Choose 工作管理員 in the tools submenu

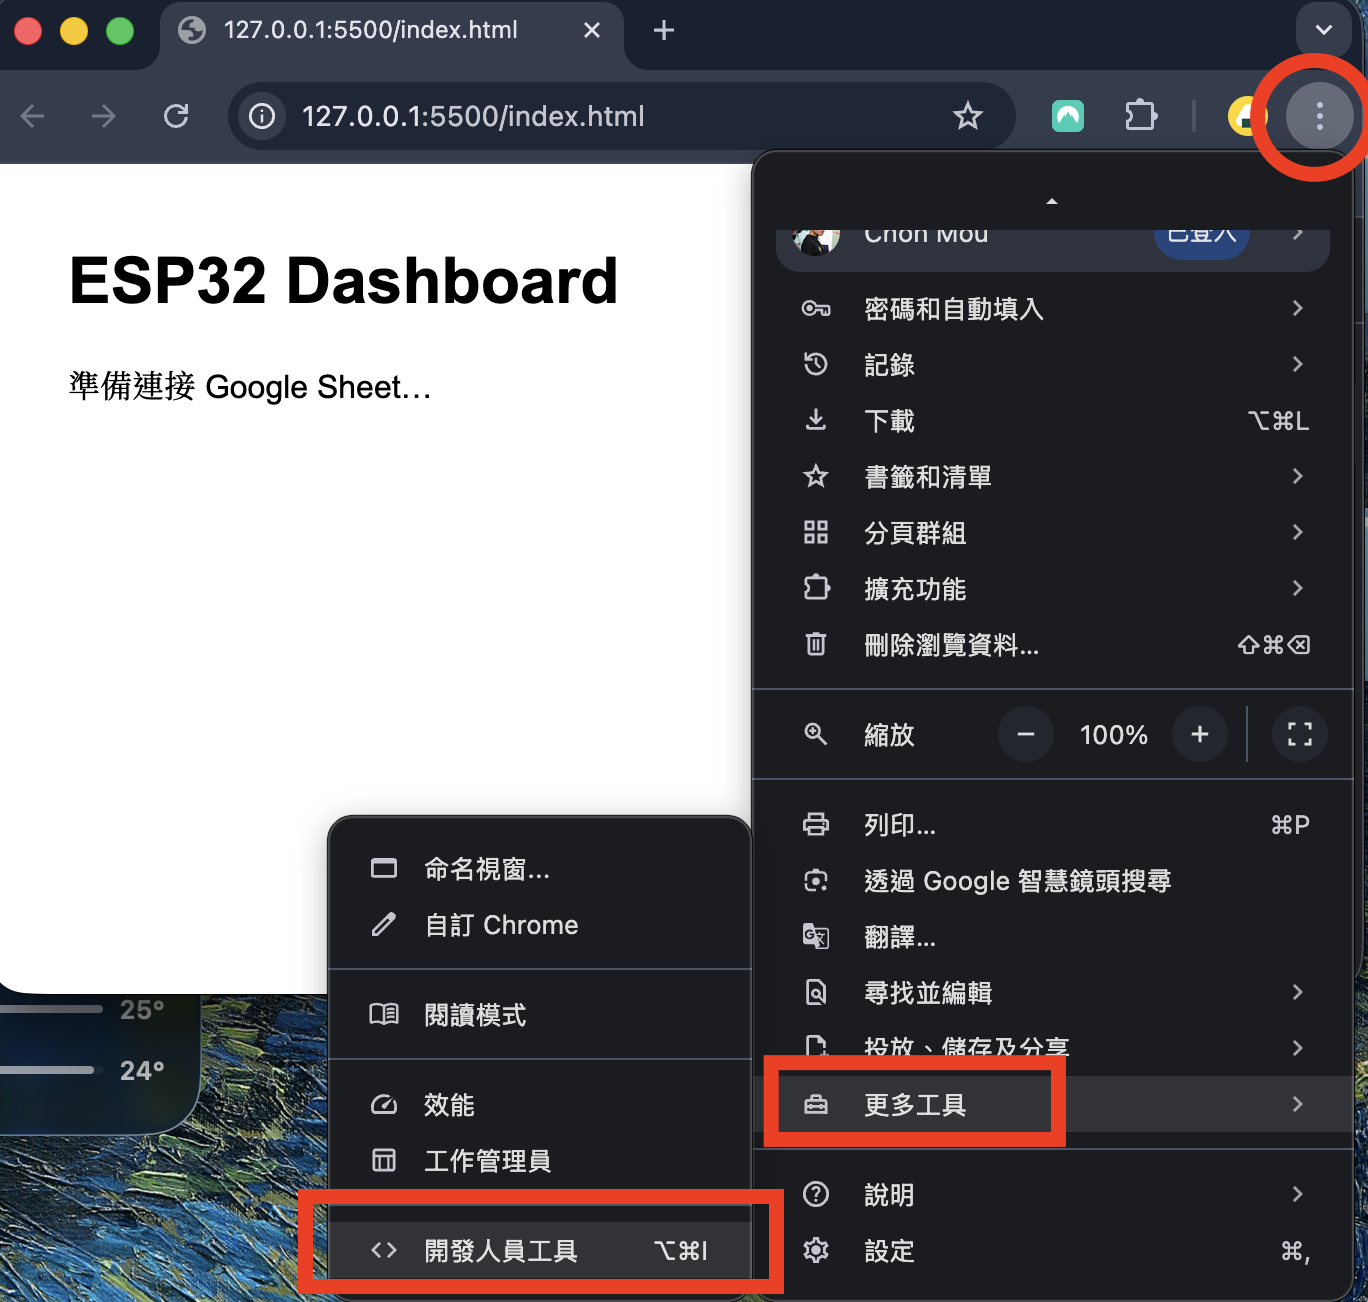488,1161
